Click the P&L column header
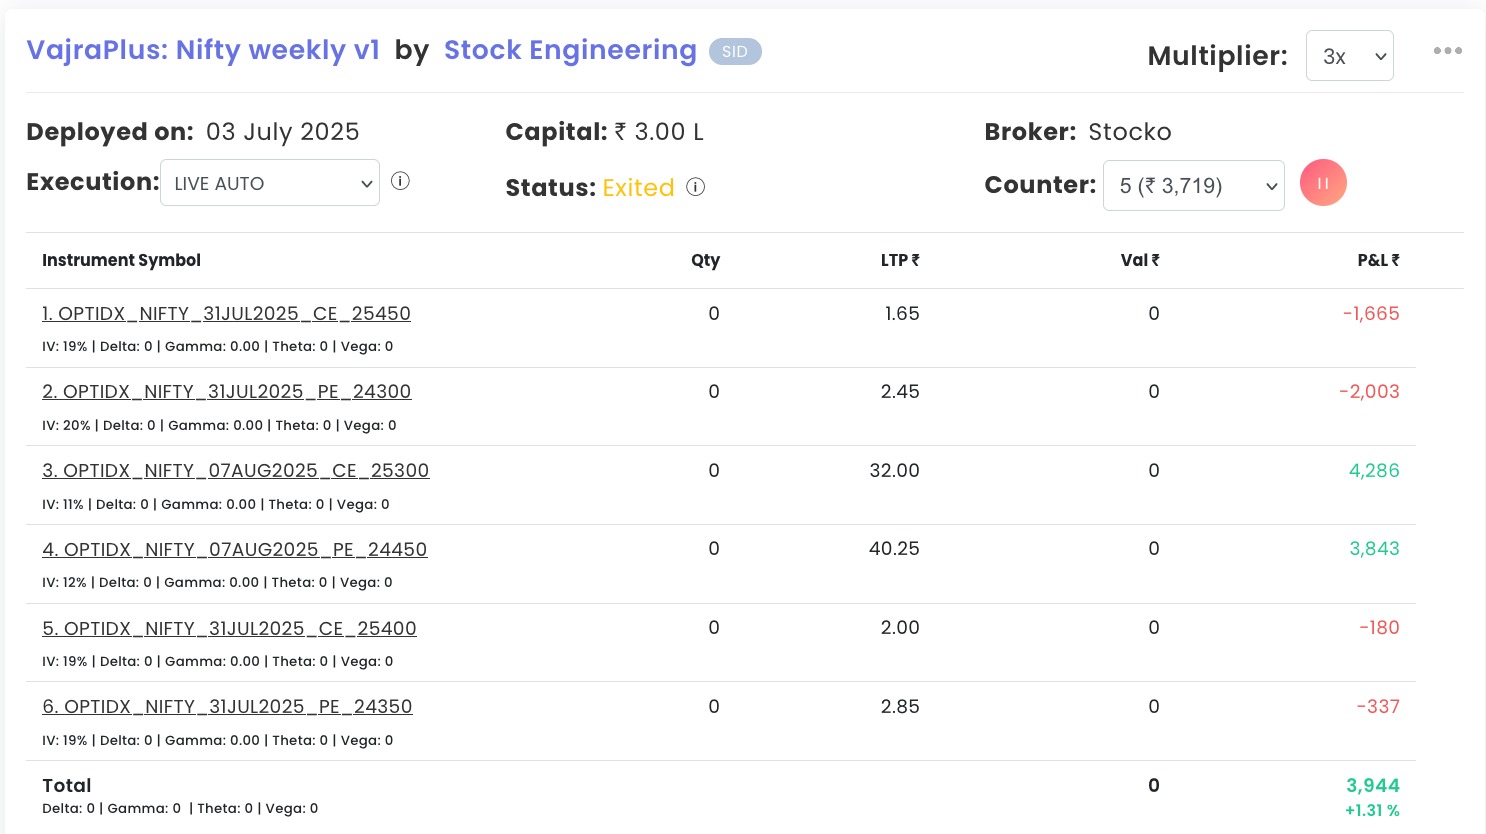1486x834 pixels. point(1378,261)
